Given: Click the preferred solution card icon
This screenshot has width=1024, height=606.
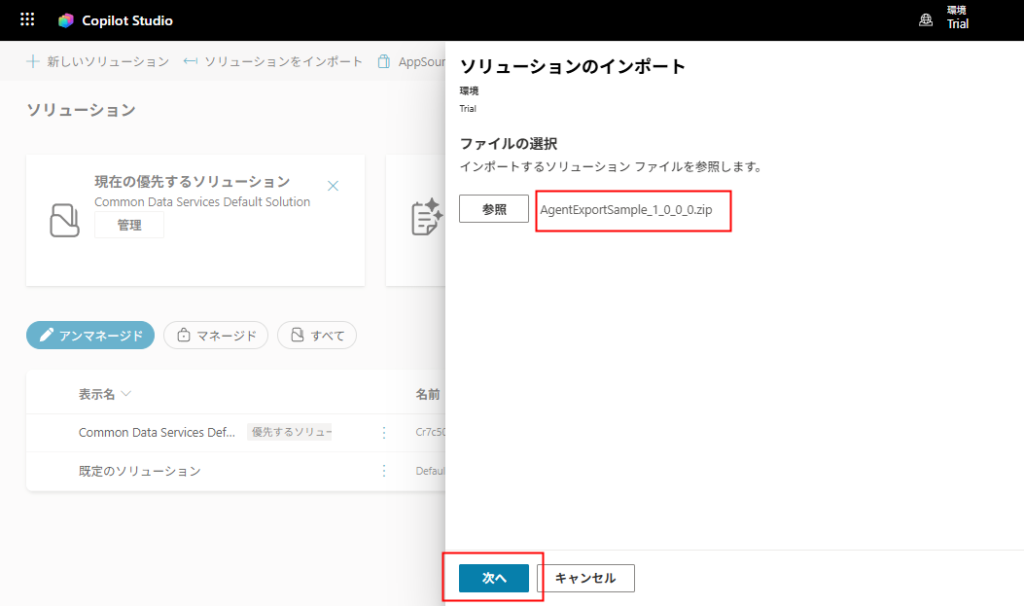Looking at the screenshot, I should pyautogui.click(x=64, y=219).
